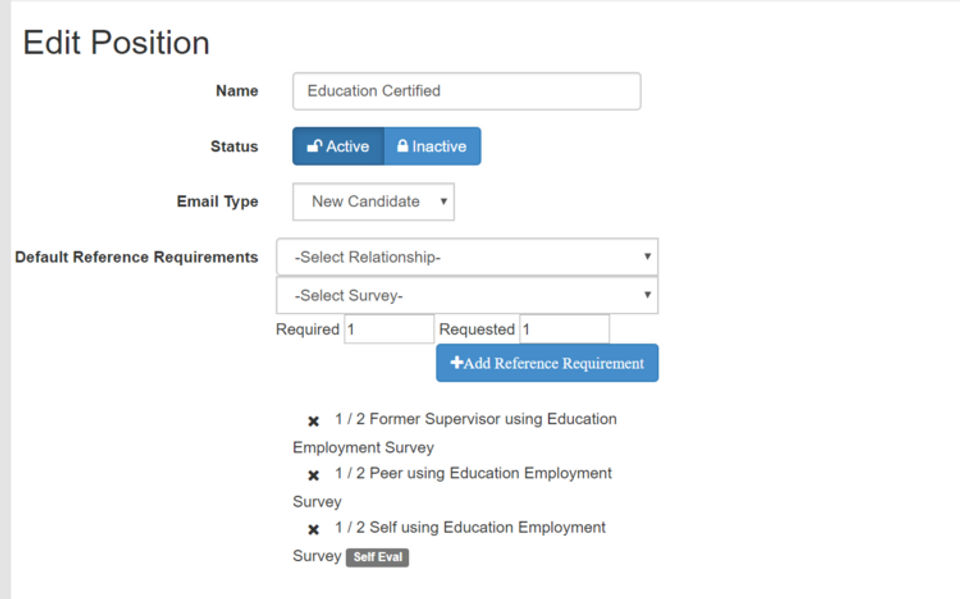
Task: Click the lock icon on Inactive
Action: point(402,146)
